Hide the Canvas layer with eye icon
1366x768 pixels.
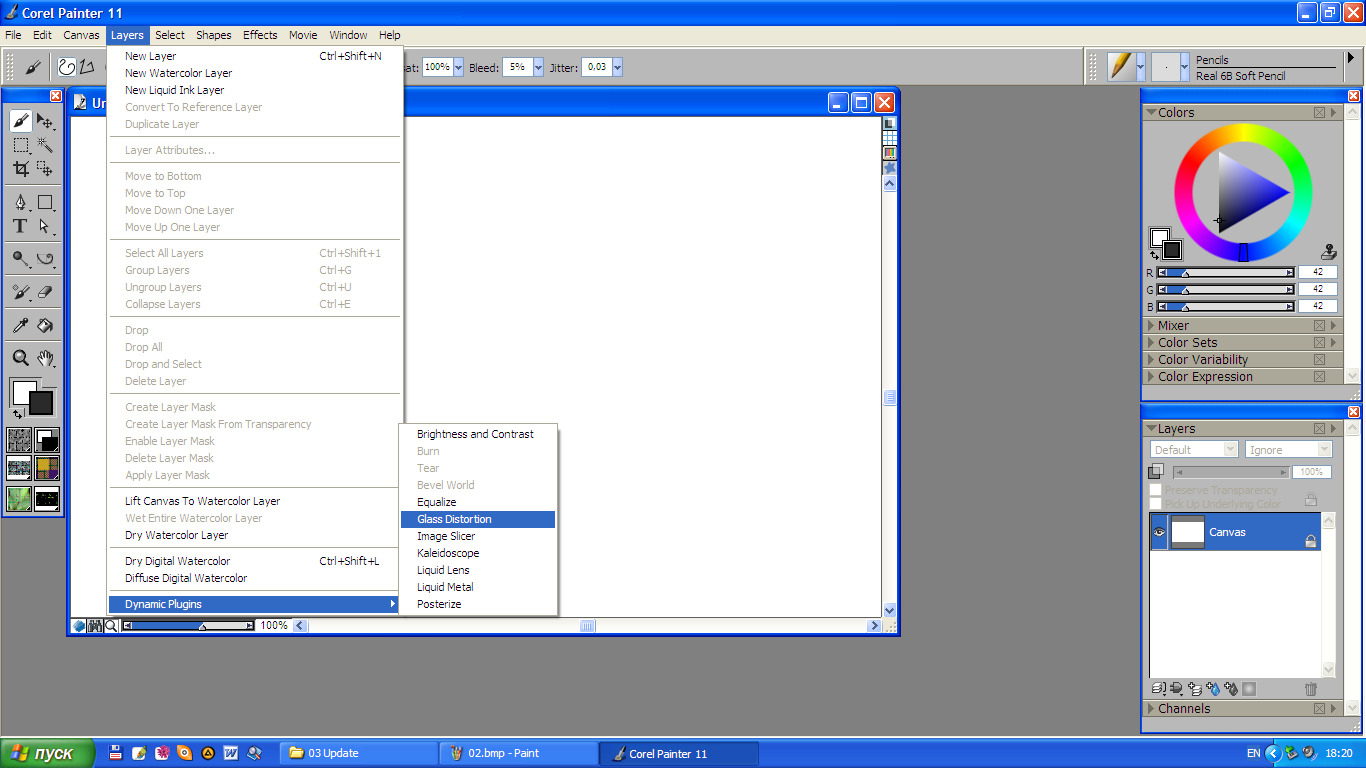(1159, 532)
